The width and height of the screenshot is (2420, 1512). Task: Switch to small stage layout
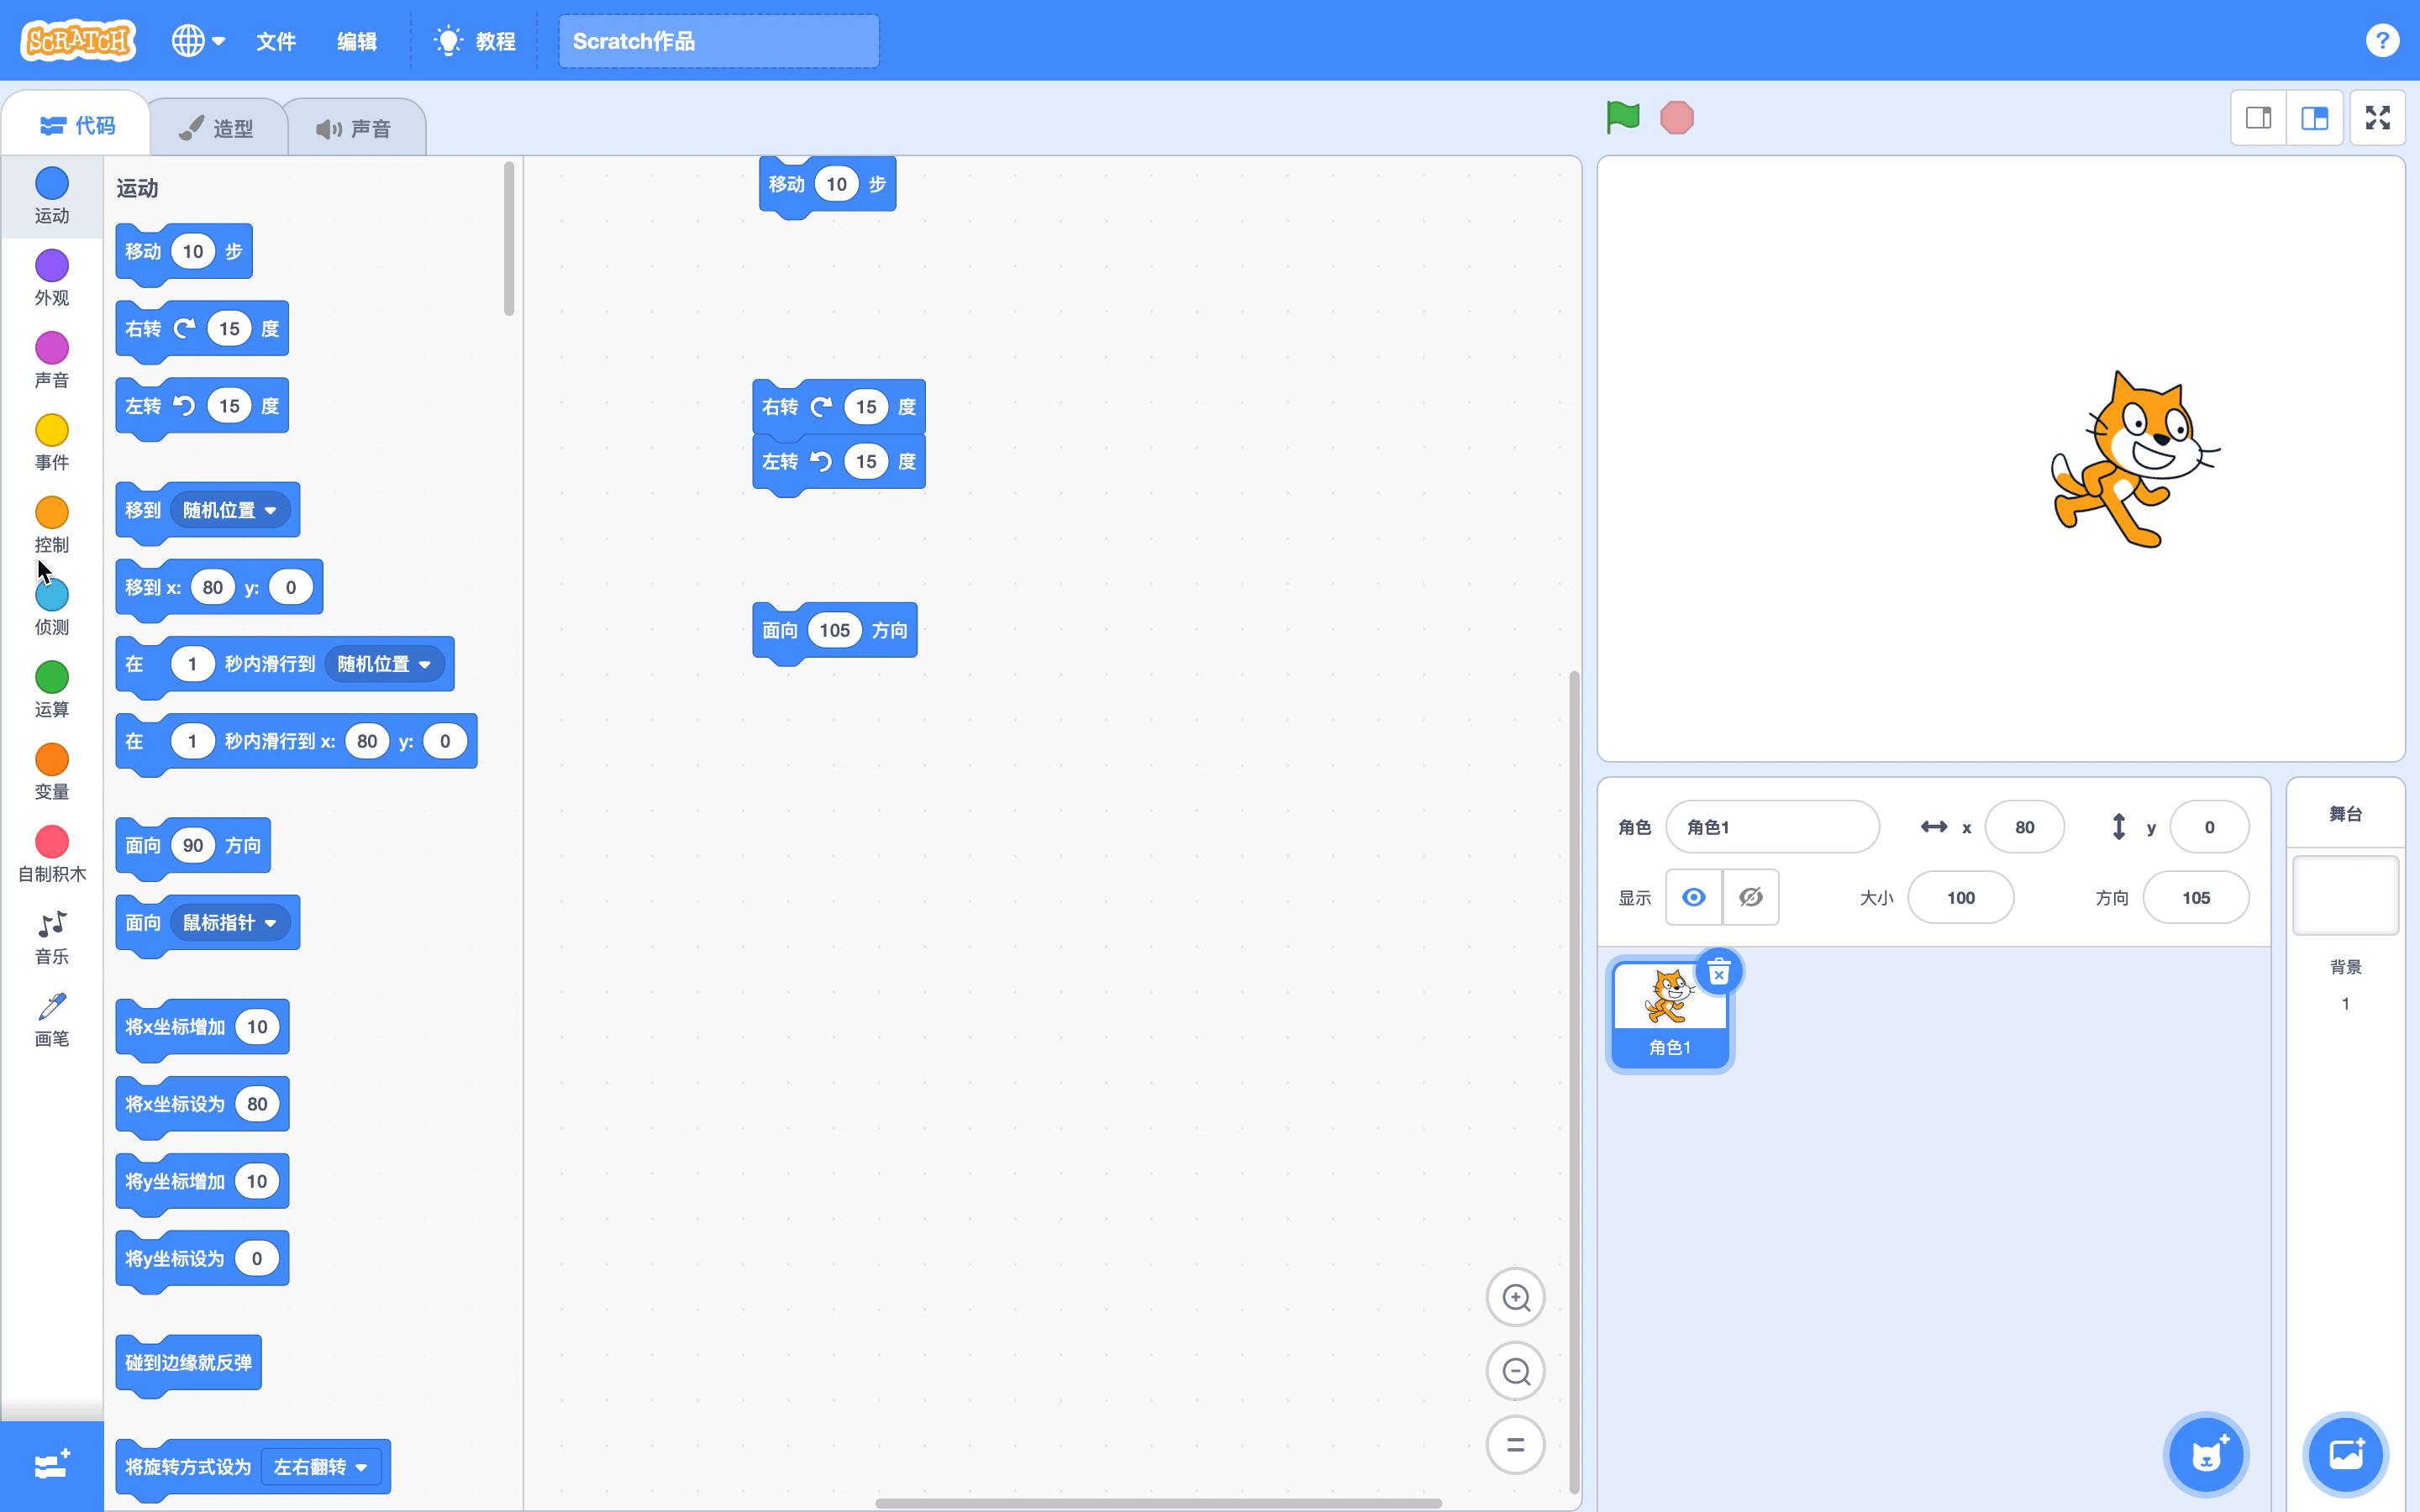[2258, 118]
